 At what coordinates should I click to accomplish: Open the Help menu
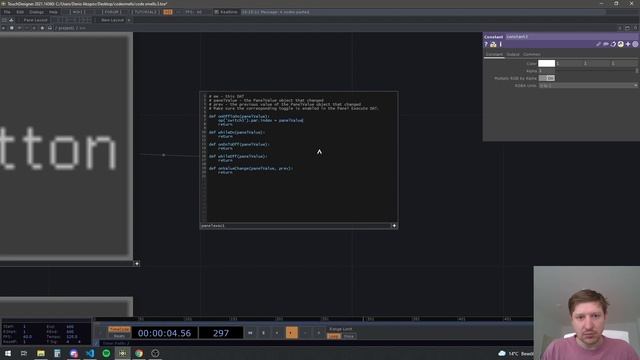53,12
